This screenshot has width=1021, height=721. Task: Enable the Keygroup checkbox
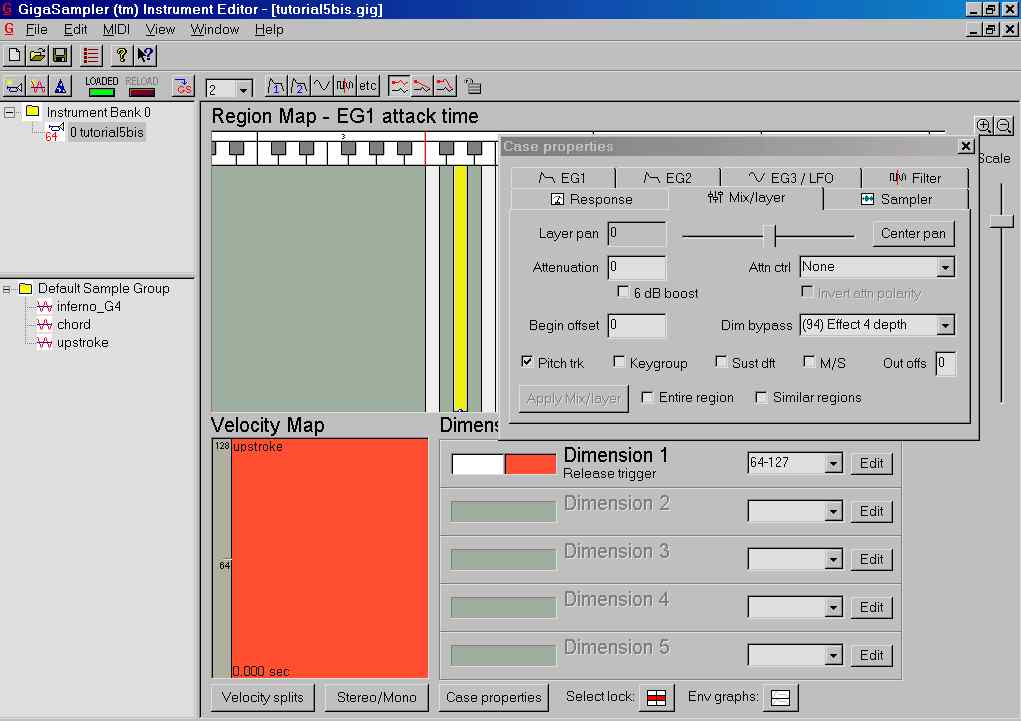pos(619,361)
